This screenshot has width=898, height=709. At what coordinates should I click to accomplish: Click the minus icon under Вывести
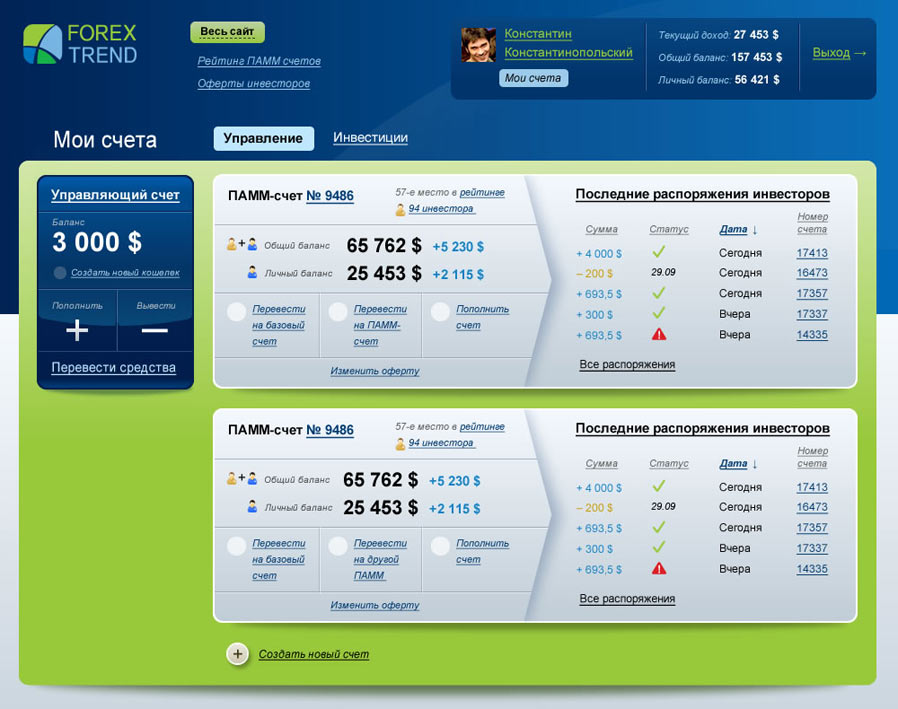tap(154, 331)
